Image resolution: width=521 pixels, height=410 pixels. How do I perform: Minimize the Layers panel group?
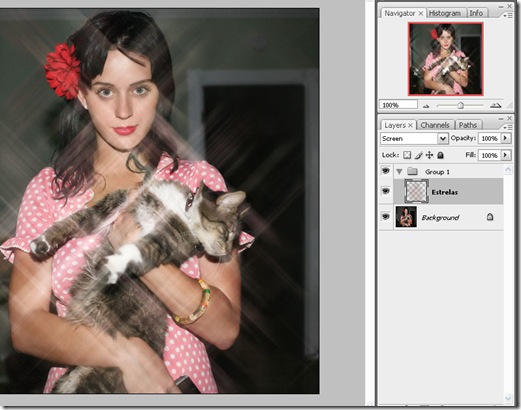point(501,118)
